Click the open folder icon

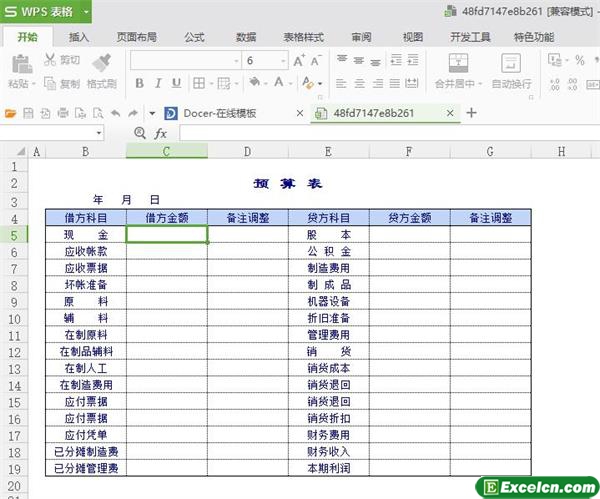click(10, 113)
